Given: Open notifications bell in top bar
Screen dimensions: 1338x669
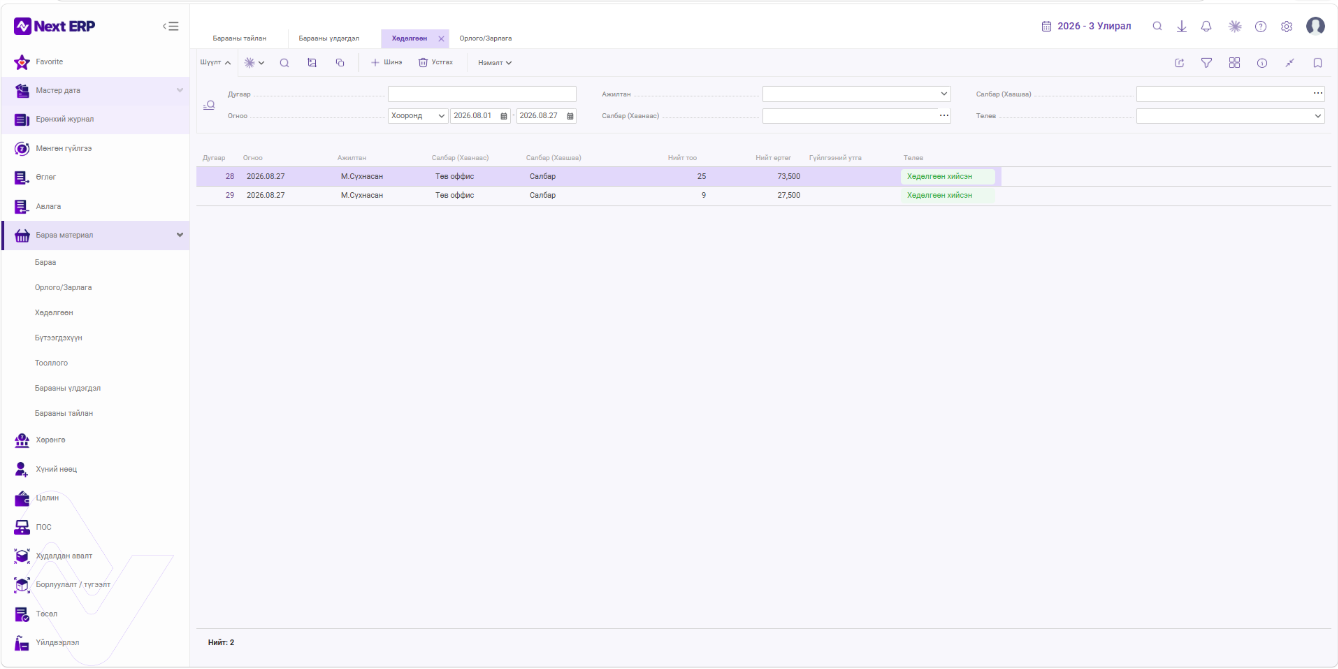Looking at the screenshot, I should pos(1206,26).
